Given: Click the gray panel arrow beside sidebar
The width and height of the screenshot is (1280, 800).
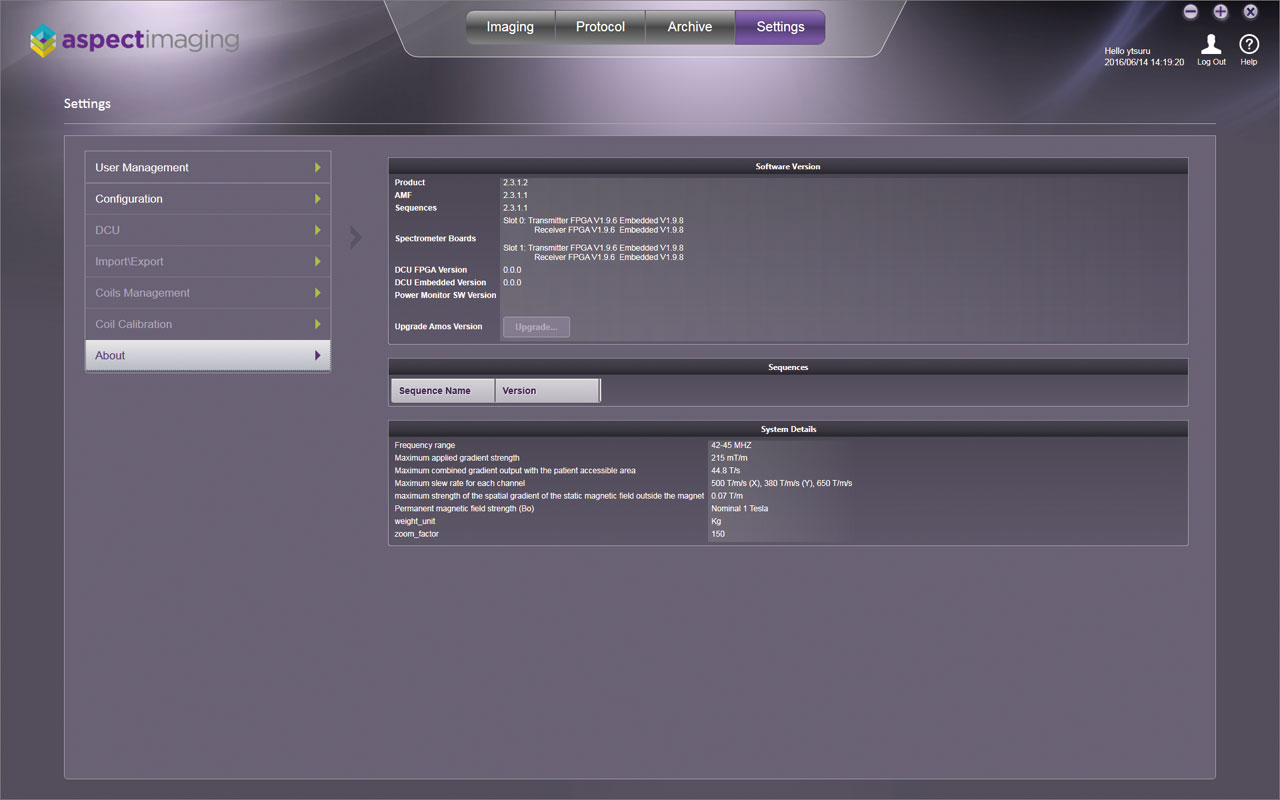Looking at the screenshot, I should [x=355, y=238].
